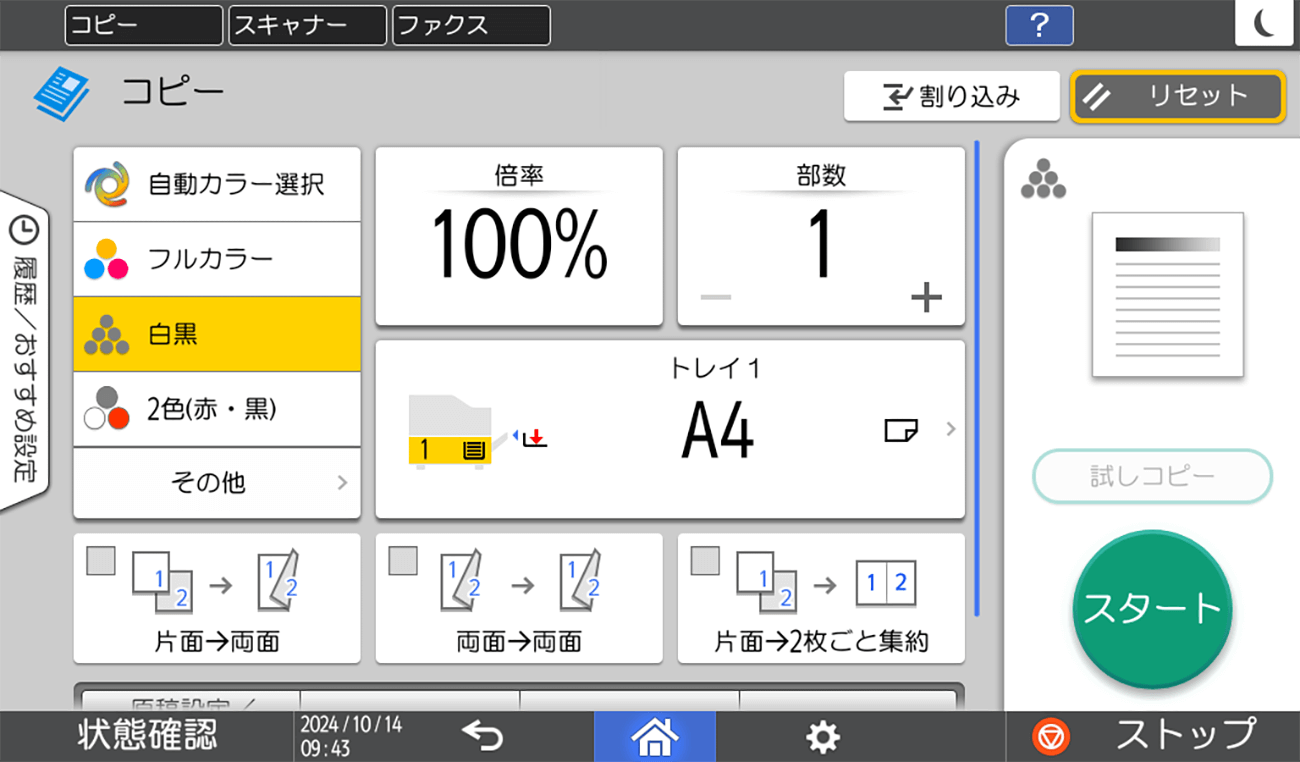Screen dimensions: 1300x762
Task: Switch to the スキャナー tab
Action: point(307,26)
